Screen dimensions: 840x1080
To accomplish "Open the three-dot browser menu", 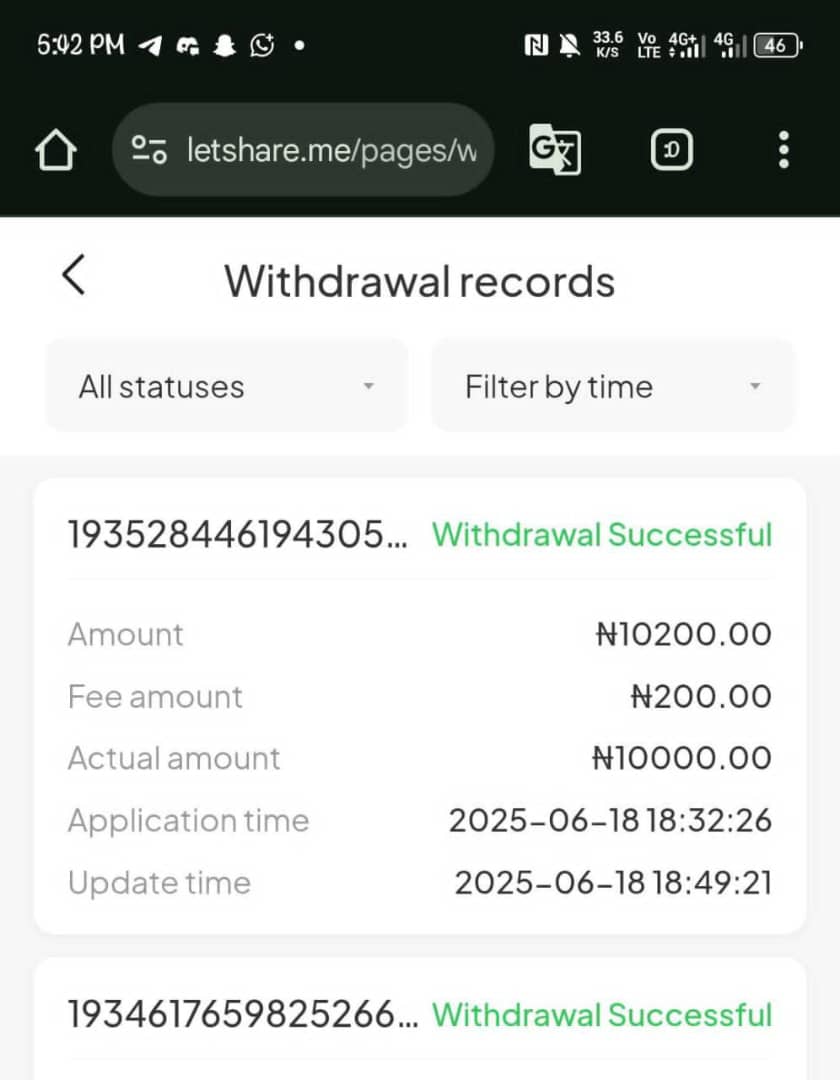I will [783, 150].
